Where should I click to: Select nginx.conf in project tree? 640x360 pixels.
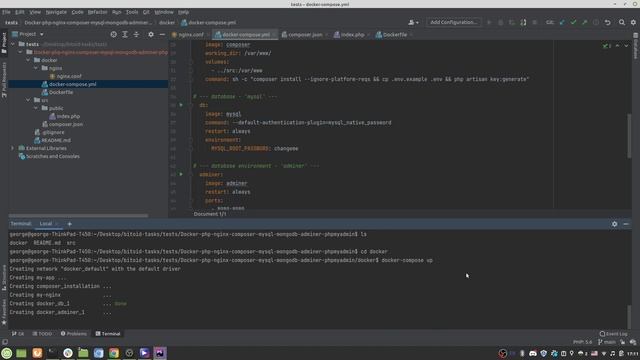65,76
